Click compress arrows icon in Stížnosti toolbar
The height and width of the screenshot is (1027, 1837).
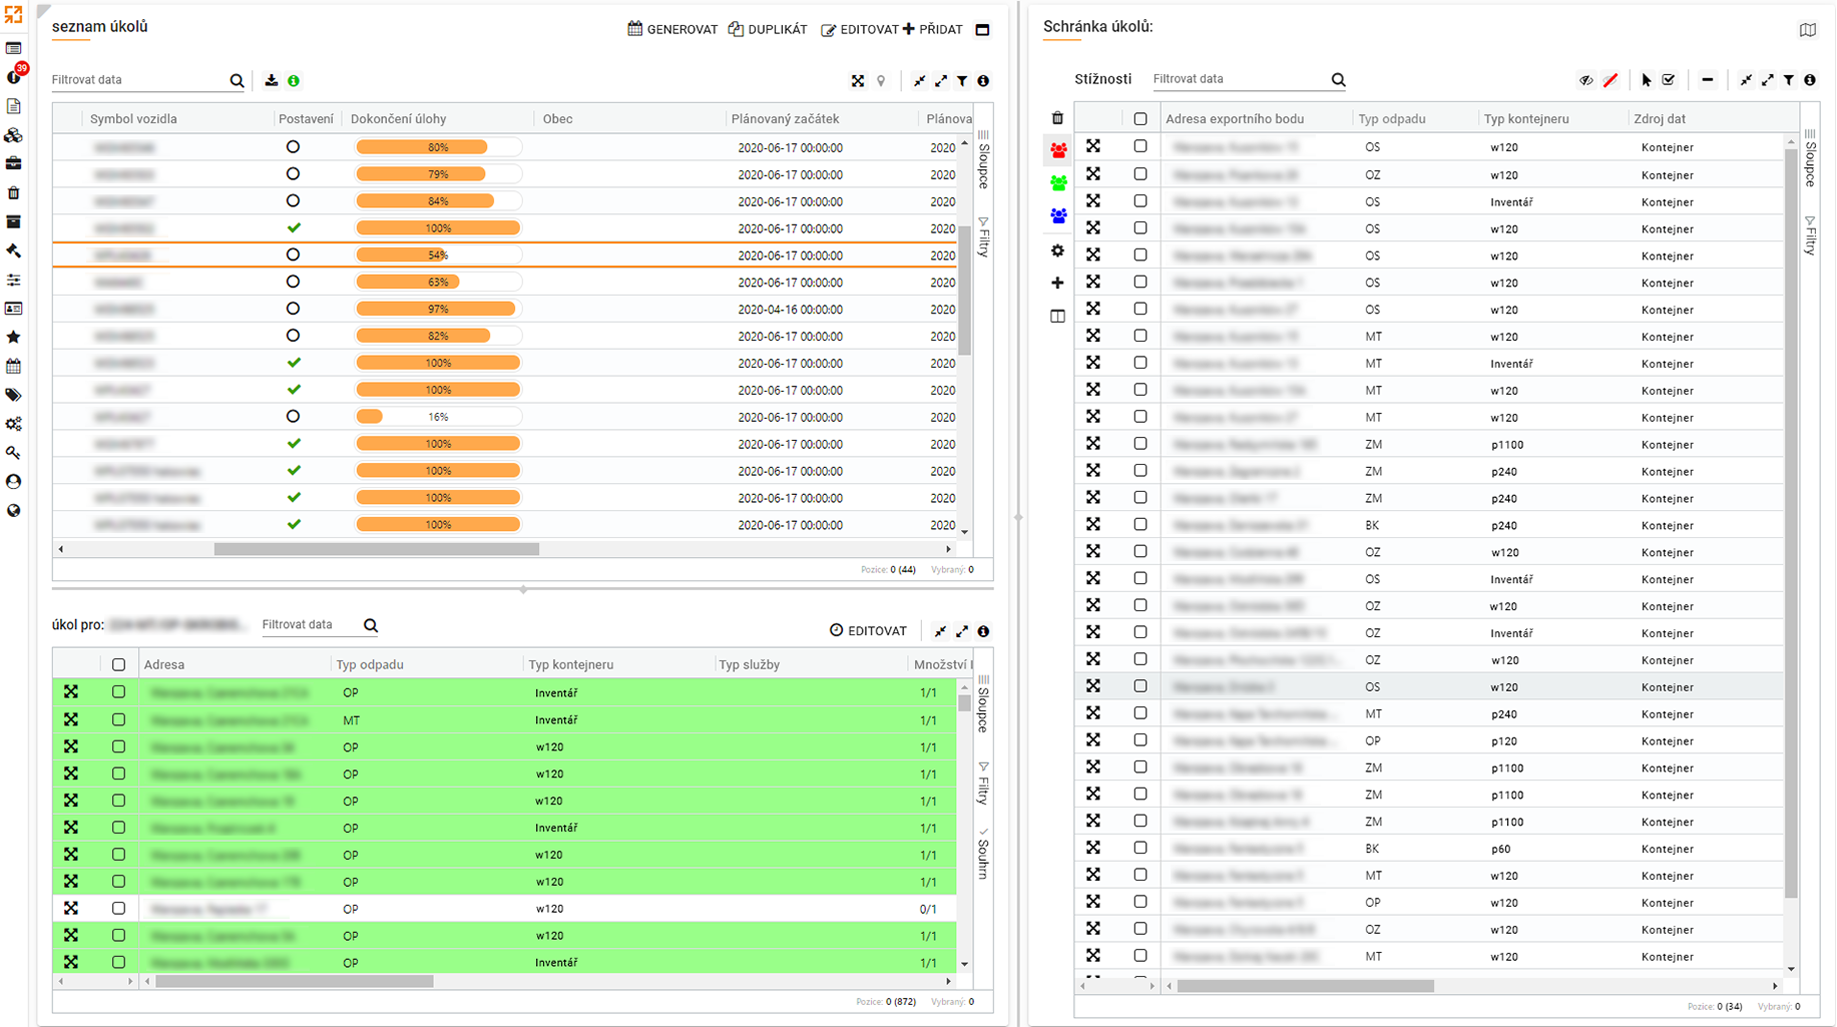(1745, 80)
